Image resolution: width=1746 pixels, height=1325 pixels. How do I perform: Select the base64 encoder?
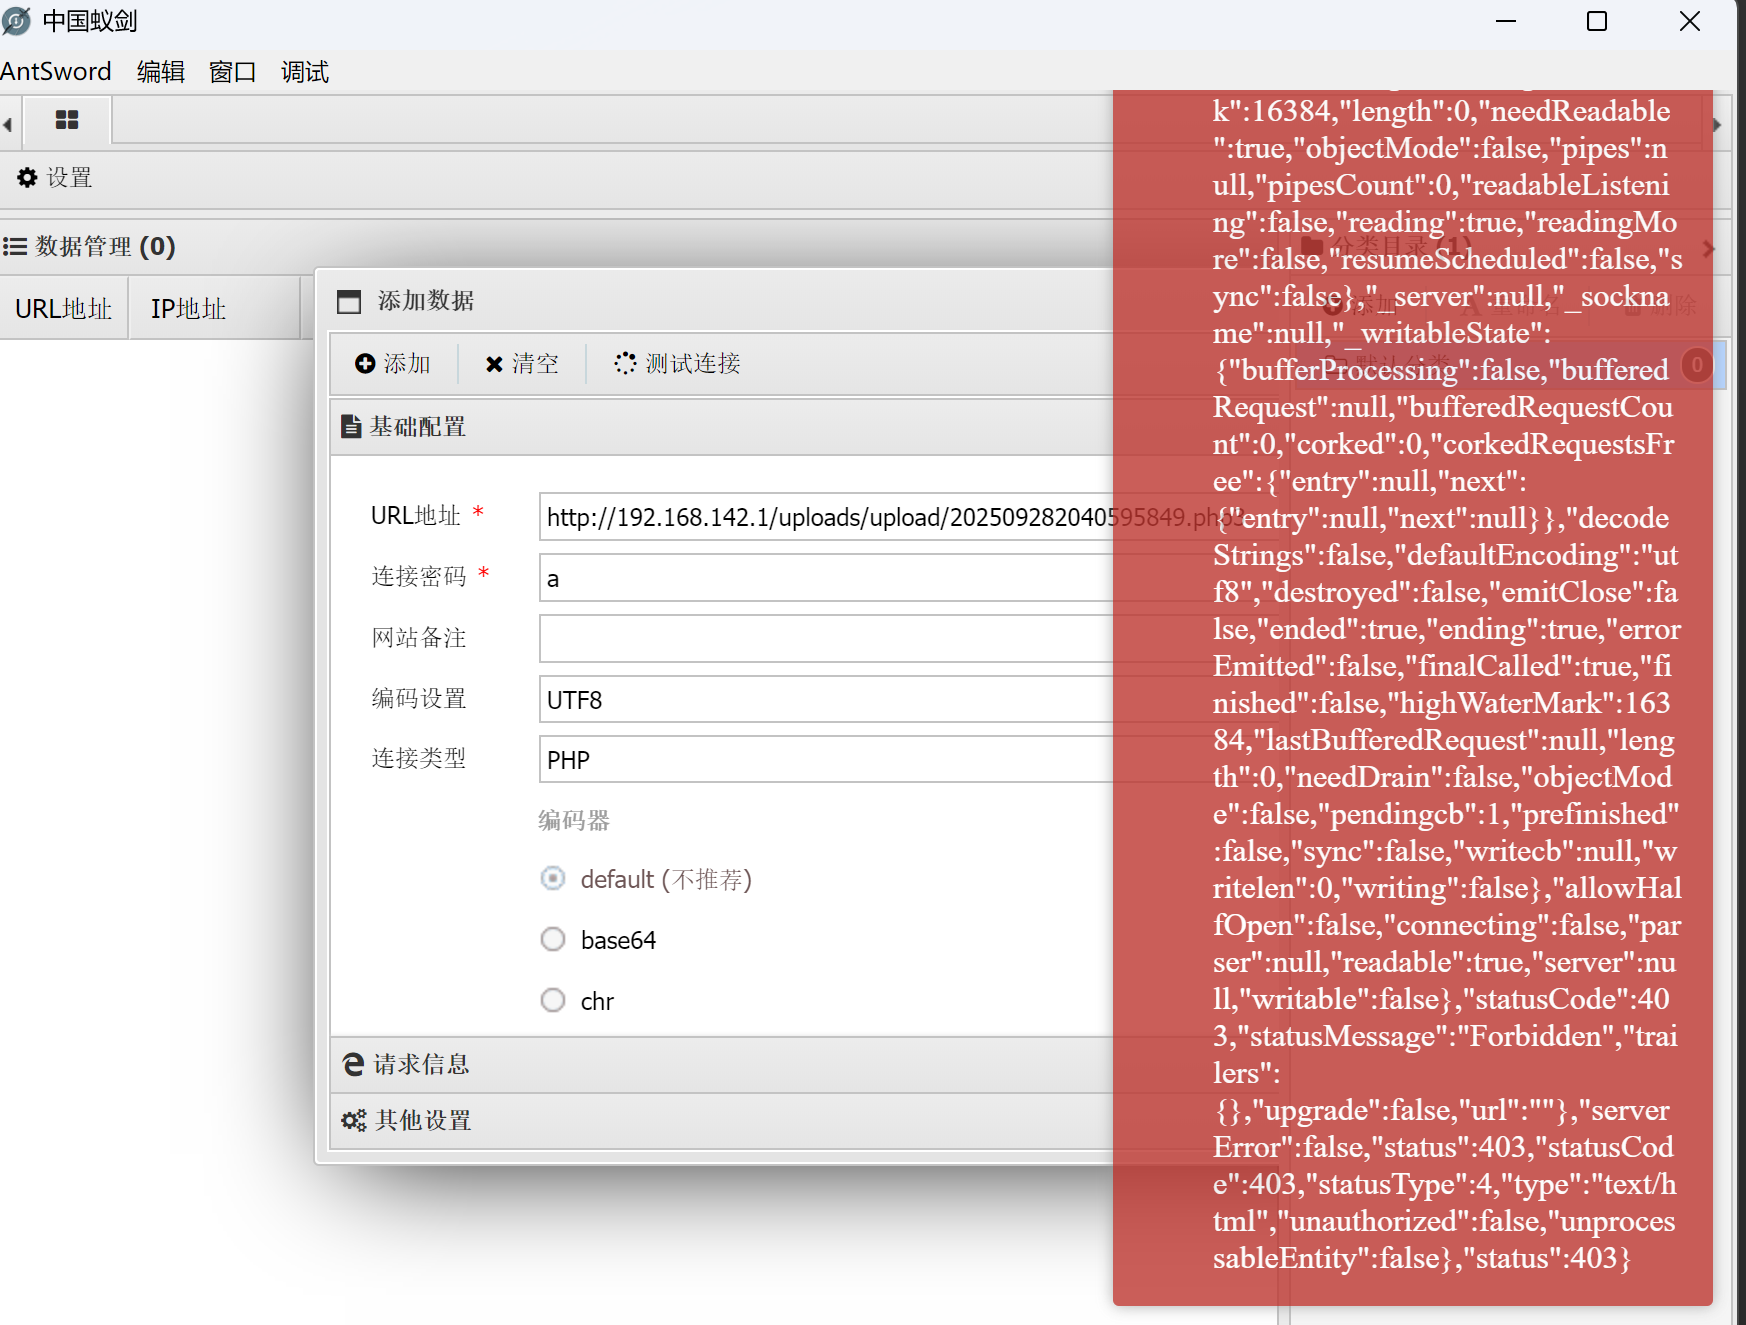[553, 939]
